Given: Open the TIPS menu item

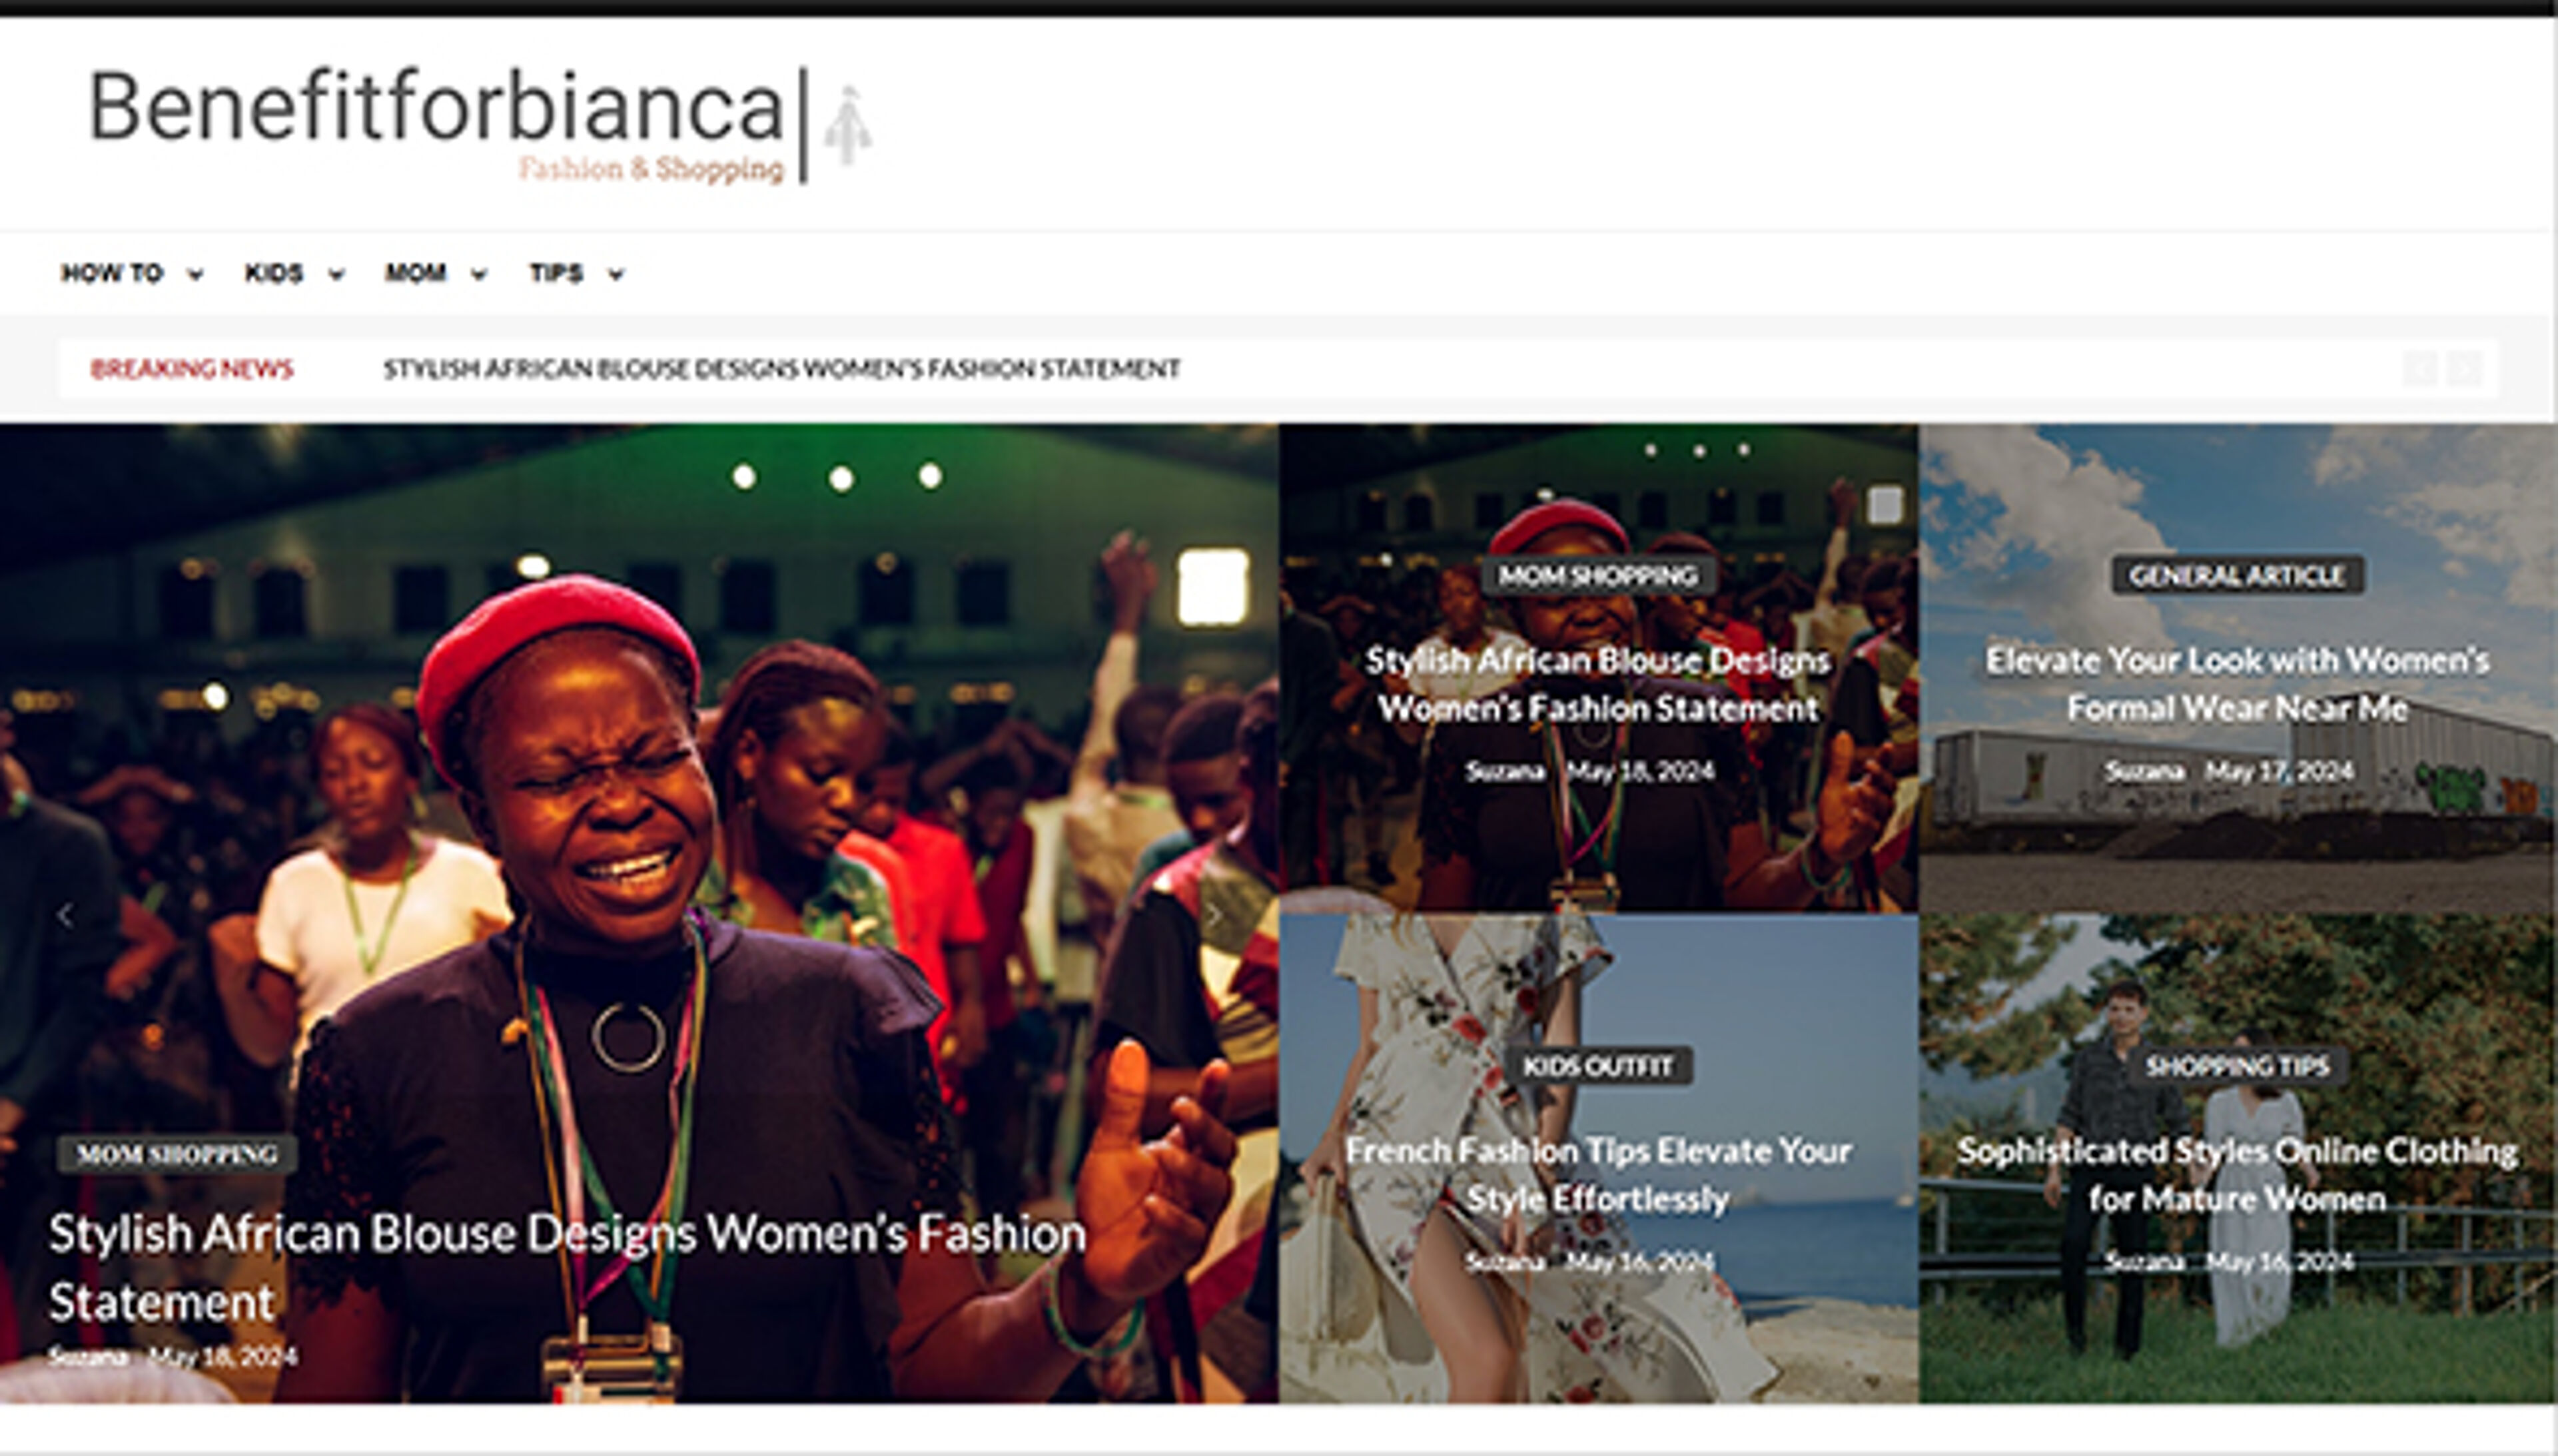Looking at the screenshot, I should pos(556,273).
